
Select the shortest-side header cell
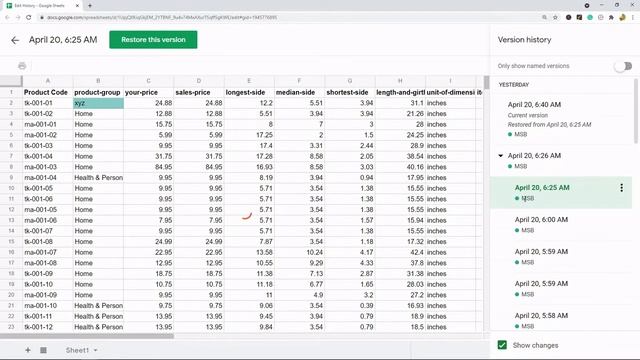point(350,92)
